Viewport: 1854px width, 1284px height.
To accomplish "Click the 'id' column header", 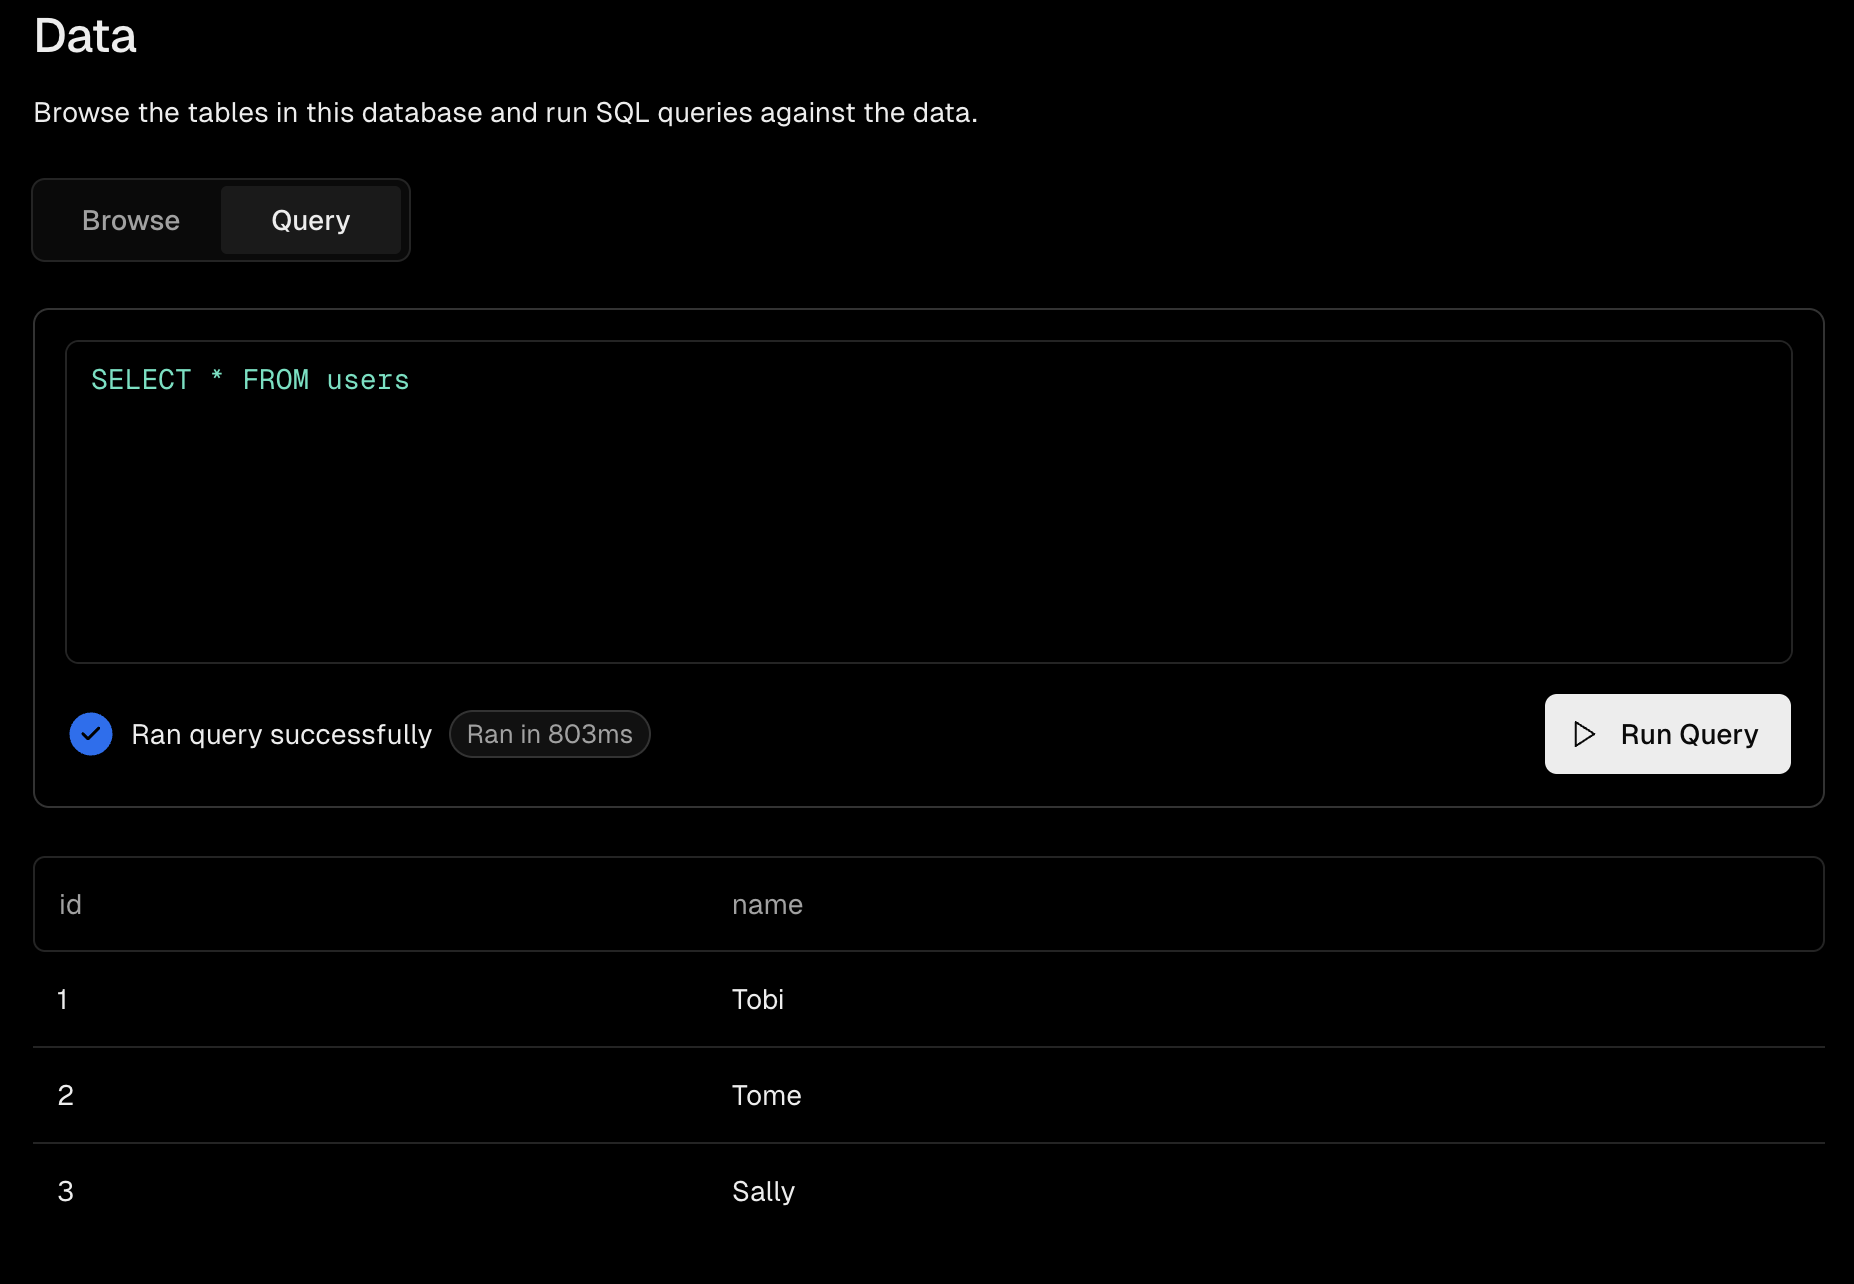I will click(70, 904).
